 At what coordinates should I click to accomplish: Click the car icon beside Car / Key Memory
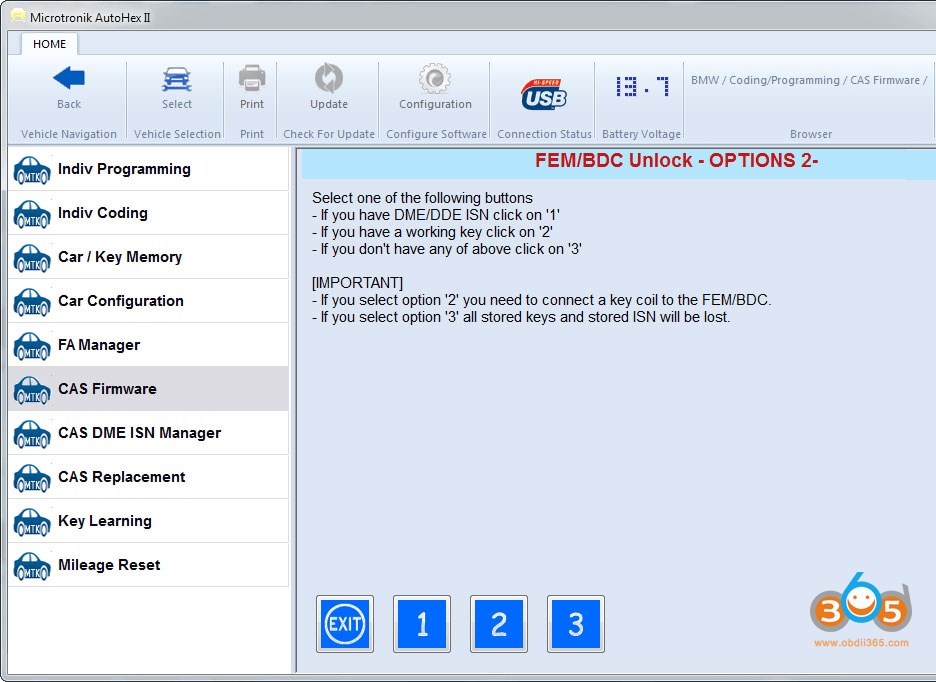click(x=32, y=258)
